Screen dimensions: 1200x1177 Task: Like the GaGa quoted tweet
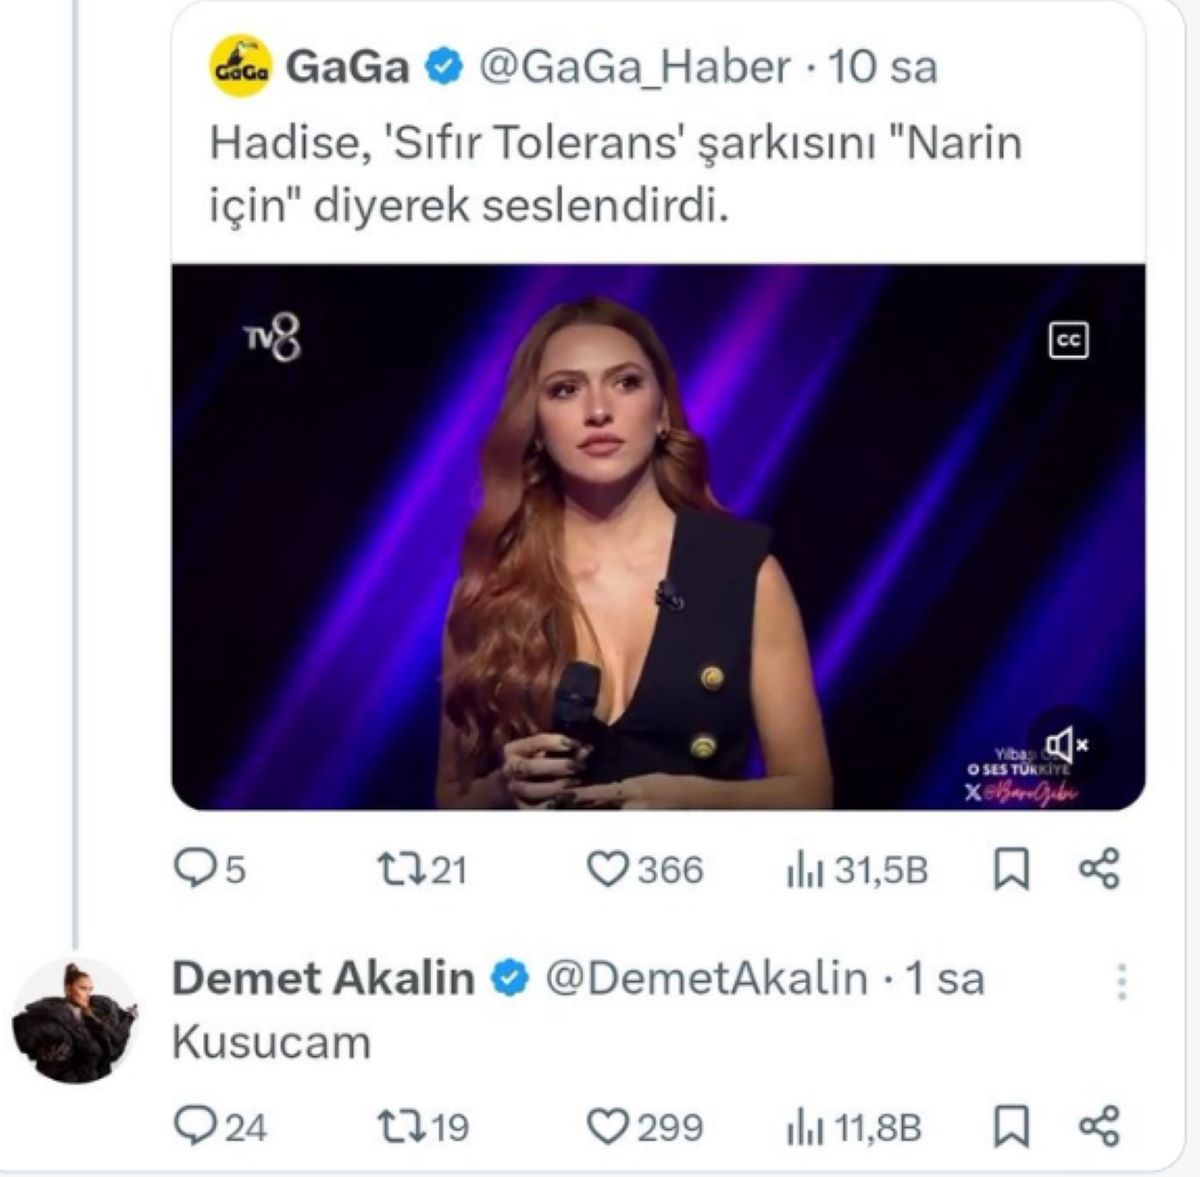pyautogui.click(x=607, y=869)
